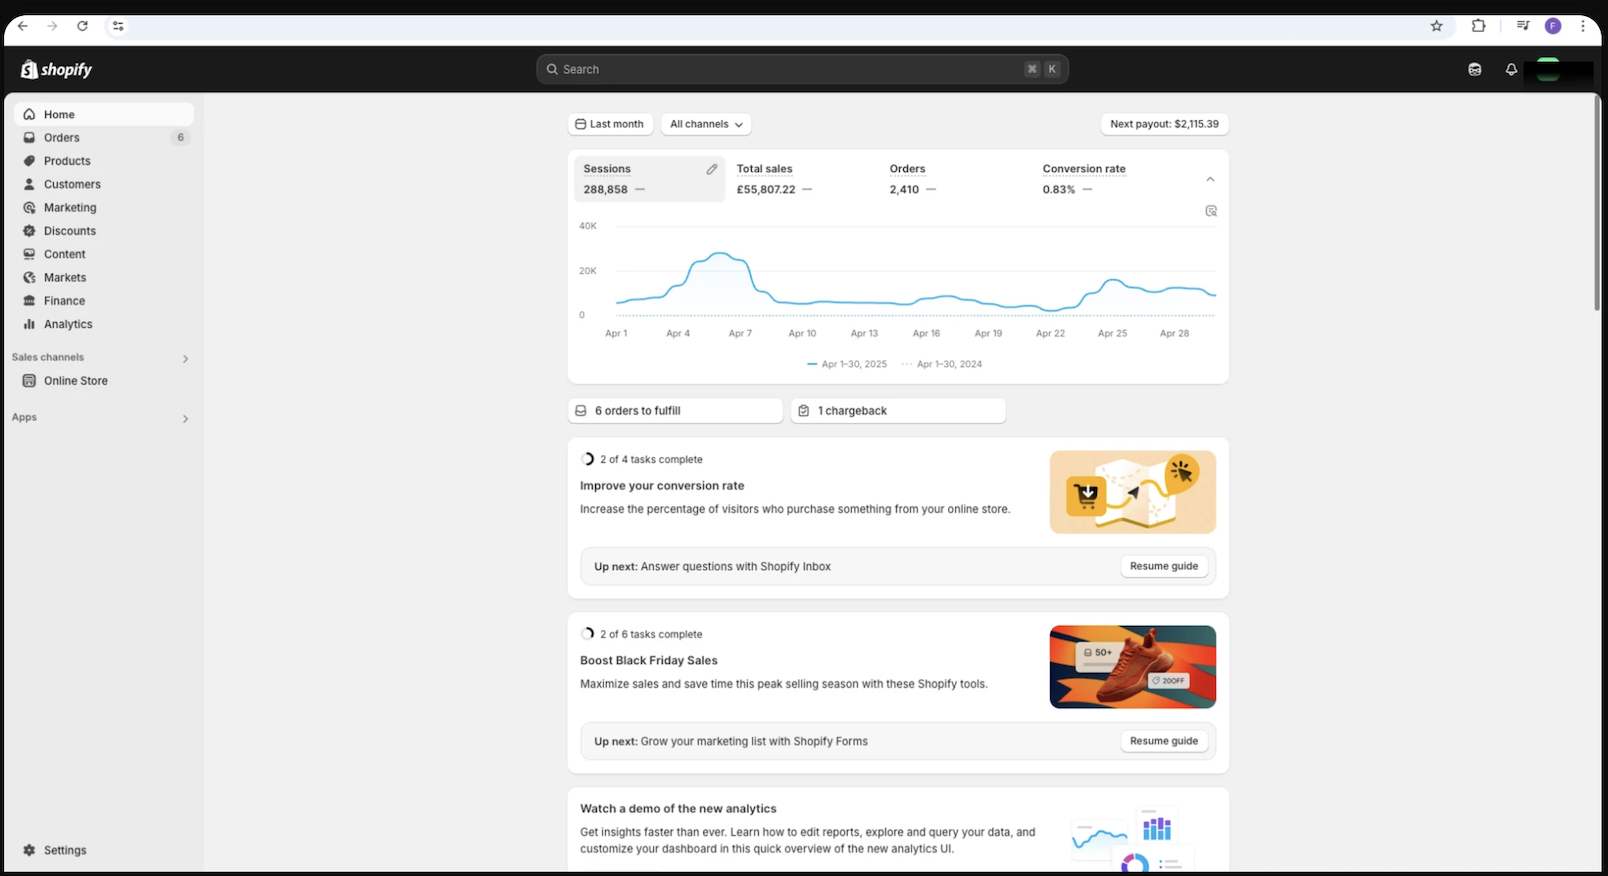1608x876 pixels.
Task: Resume the conversion rate guide
Action: (1164, 566)
